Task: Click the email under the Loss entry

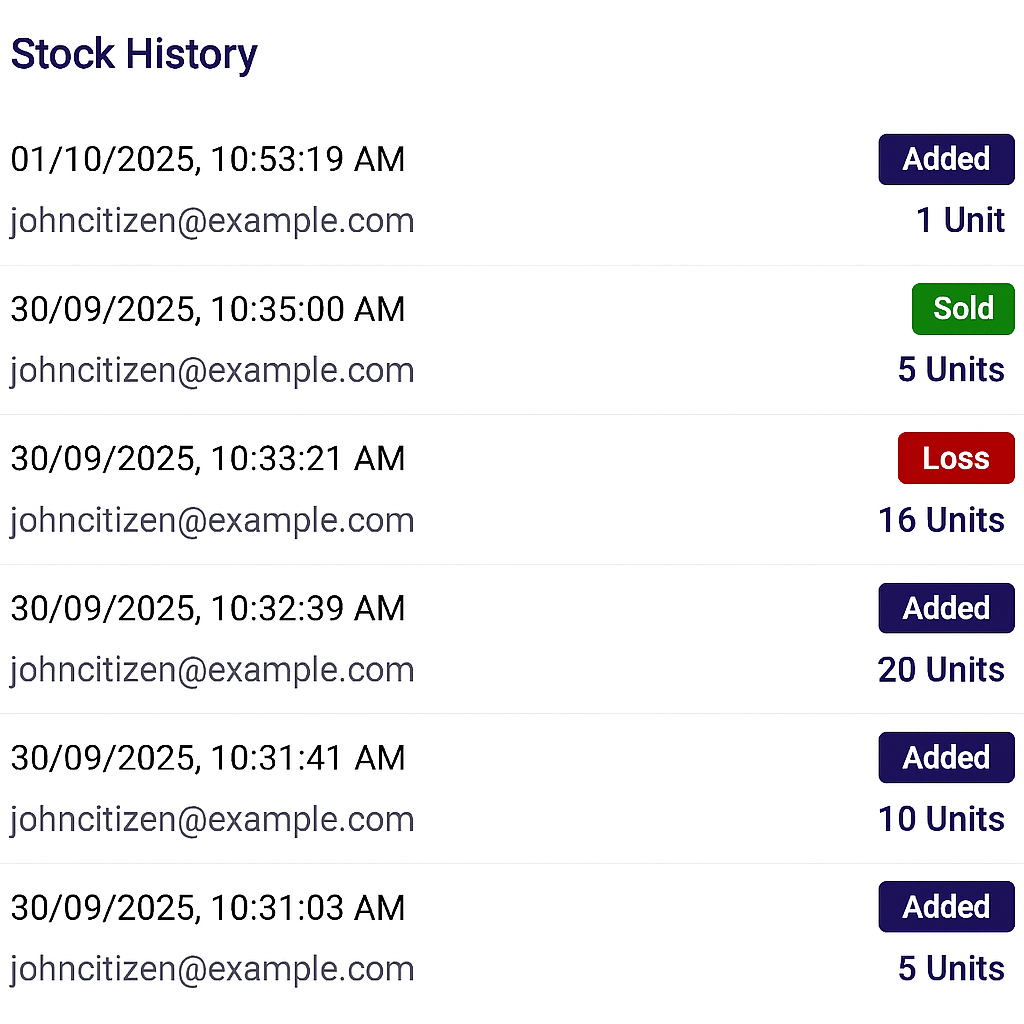Action: point(212,520)
